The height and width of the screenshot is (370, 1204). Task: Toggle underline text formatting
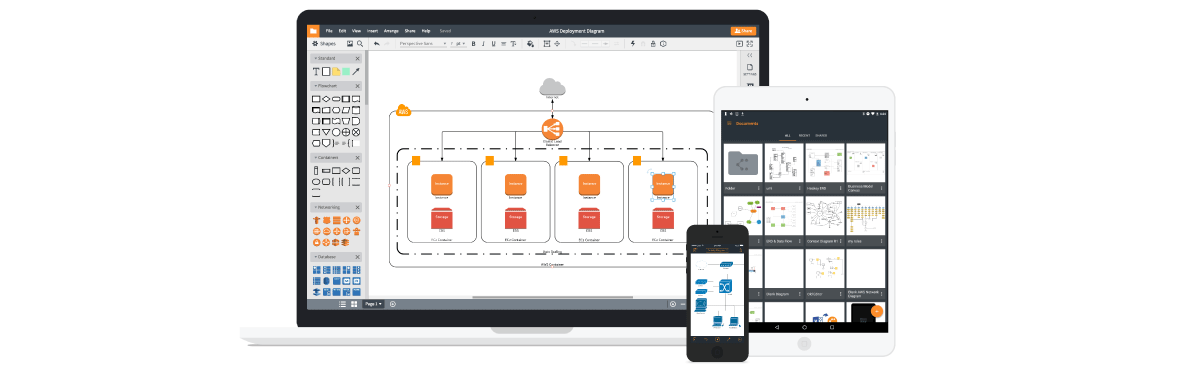(493, 44)
